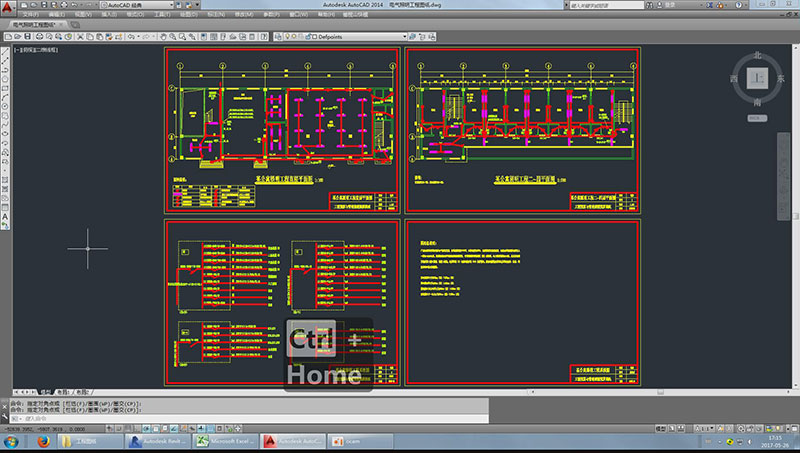Select the Text tool 'A' icon
The width and height of the screenshot is (800, 453).
(6, 217)
